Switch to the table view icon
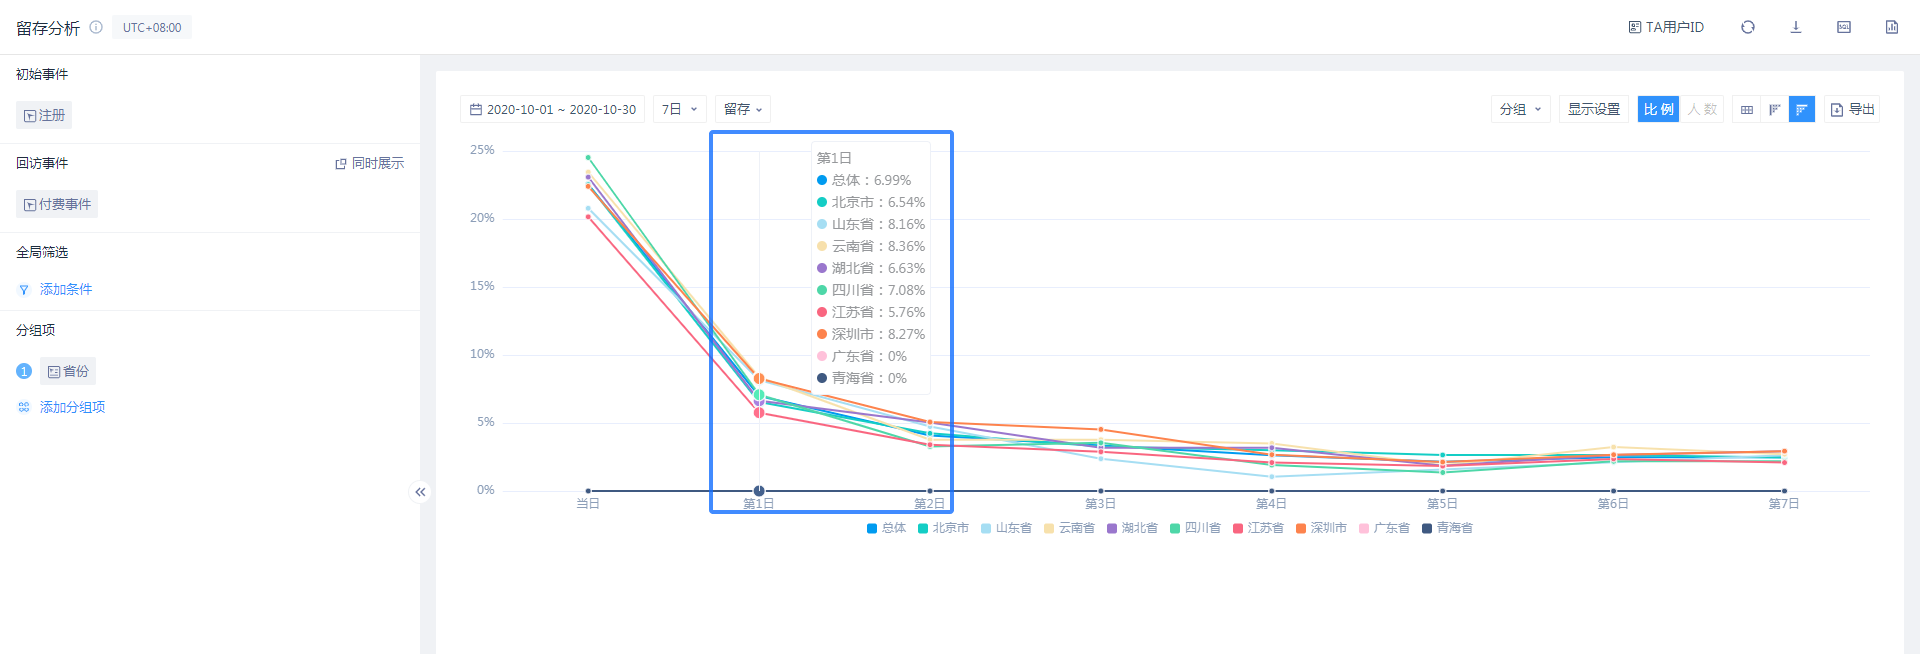The image size is (1920, 654). (1746, 109)
